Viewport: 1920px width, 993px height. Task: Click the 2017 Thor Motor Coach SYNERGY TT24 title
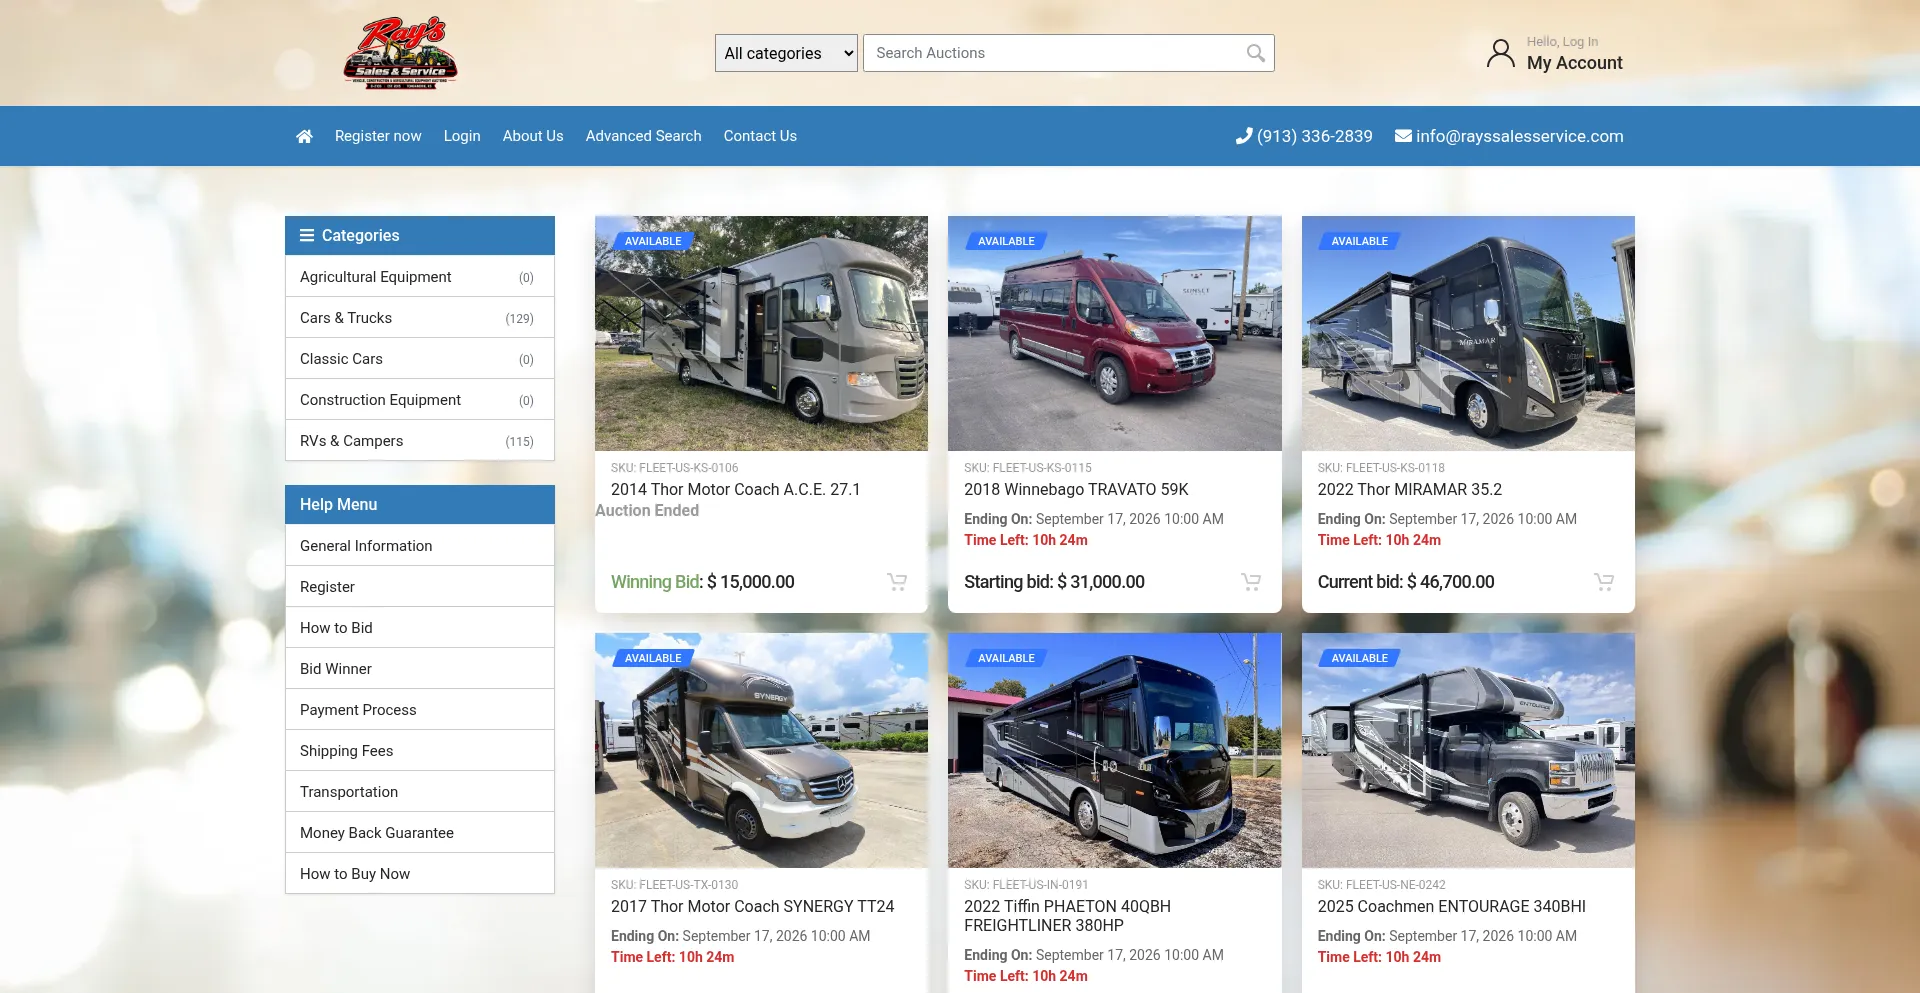tap(753, 907)
